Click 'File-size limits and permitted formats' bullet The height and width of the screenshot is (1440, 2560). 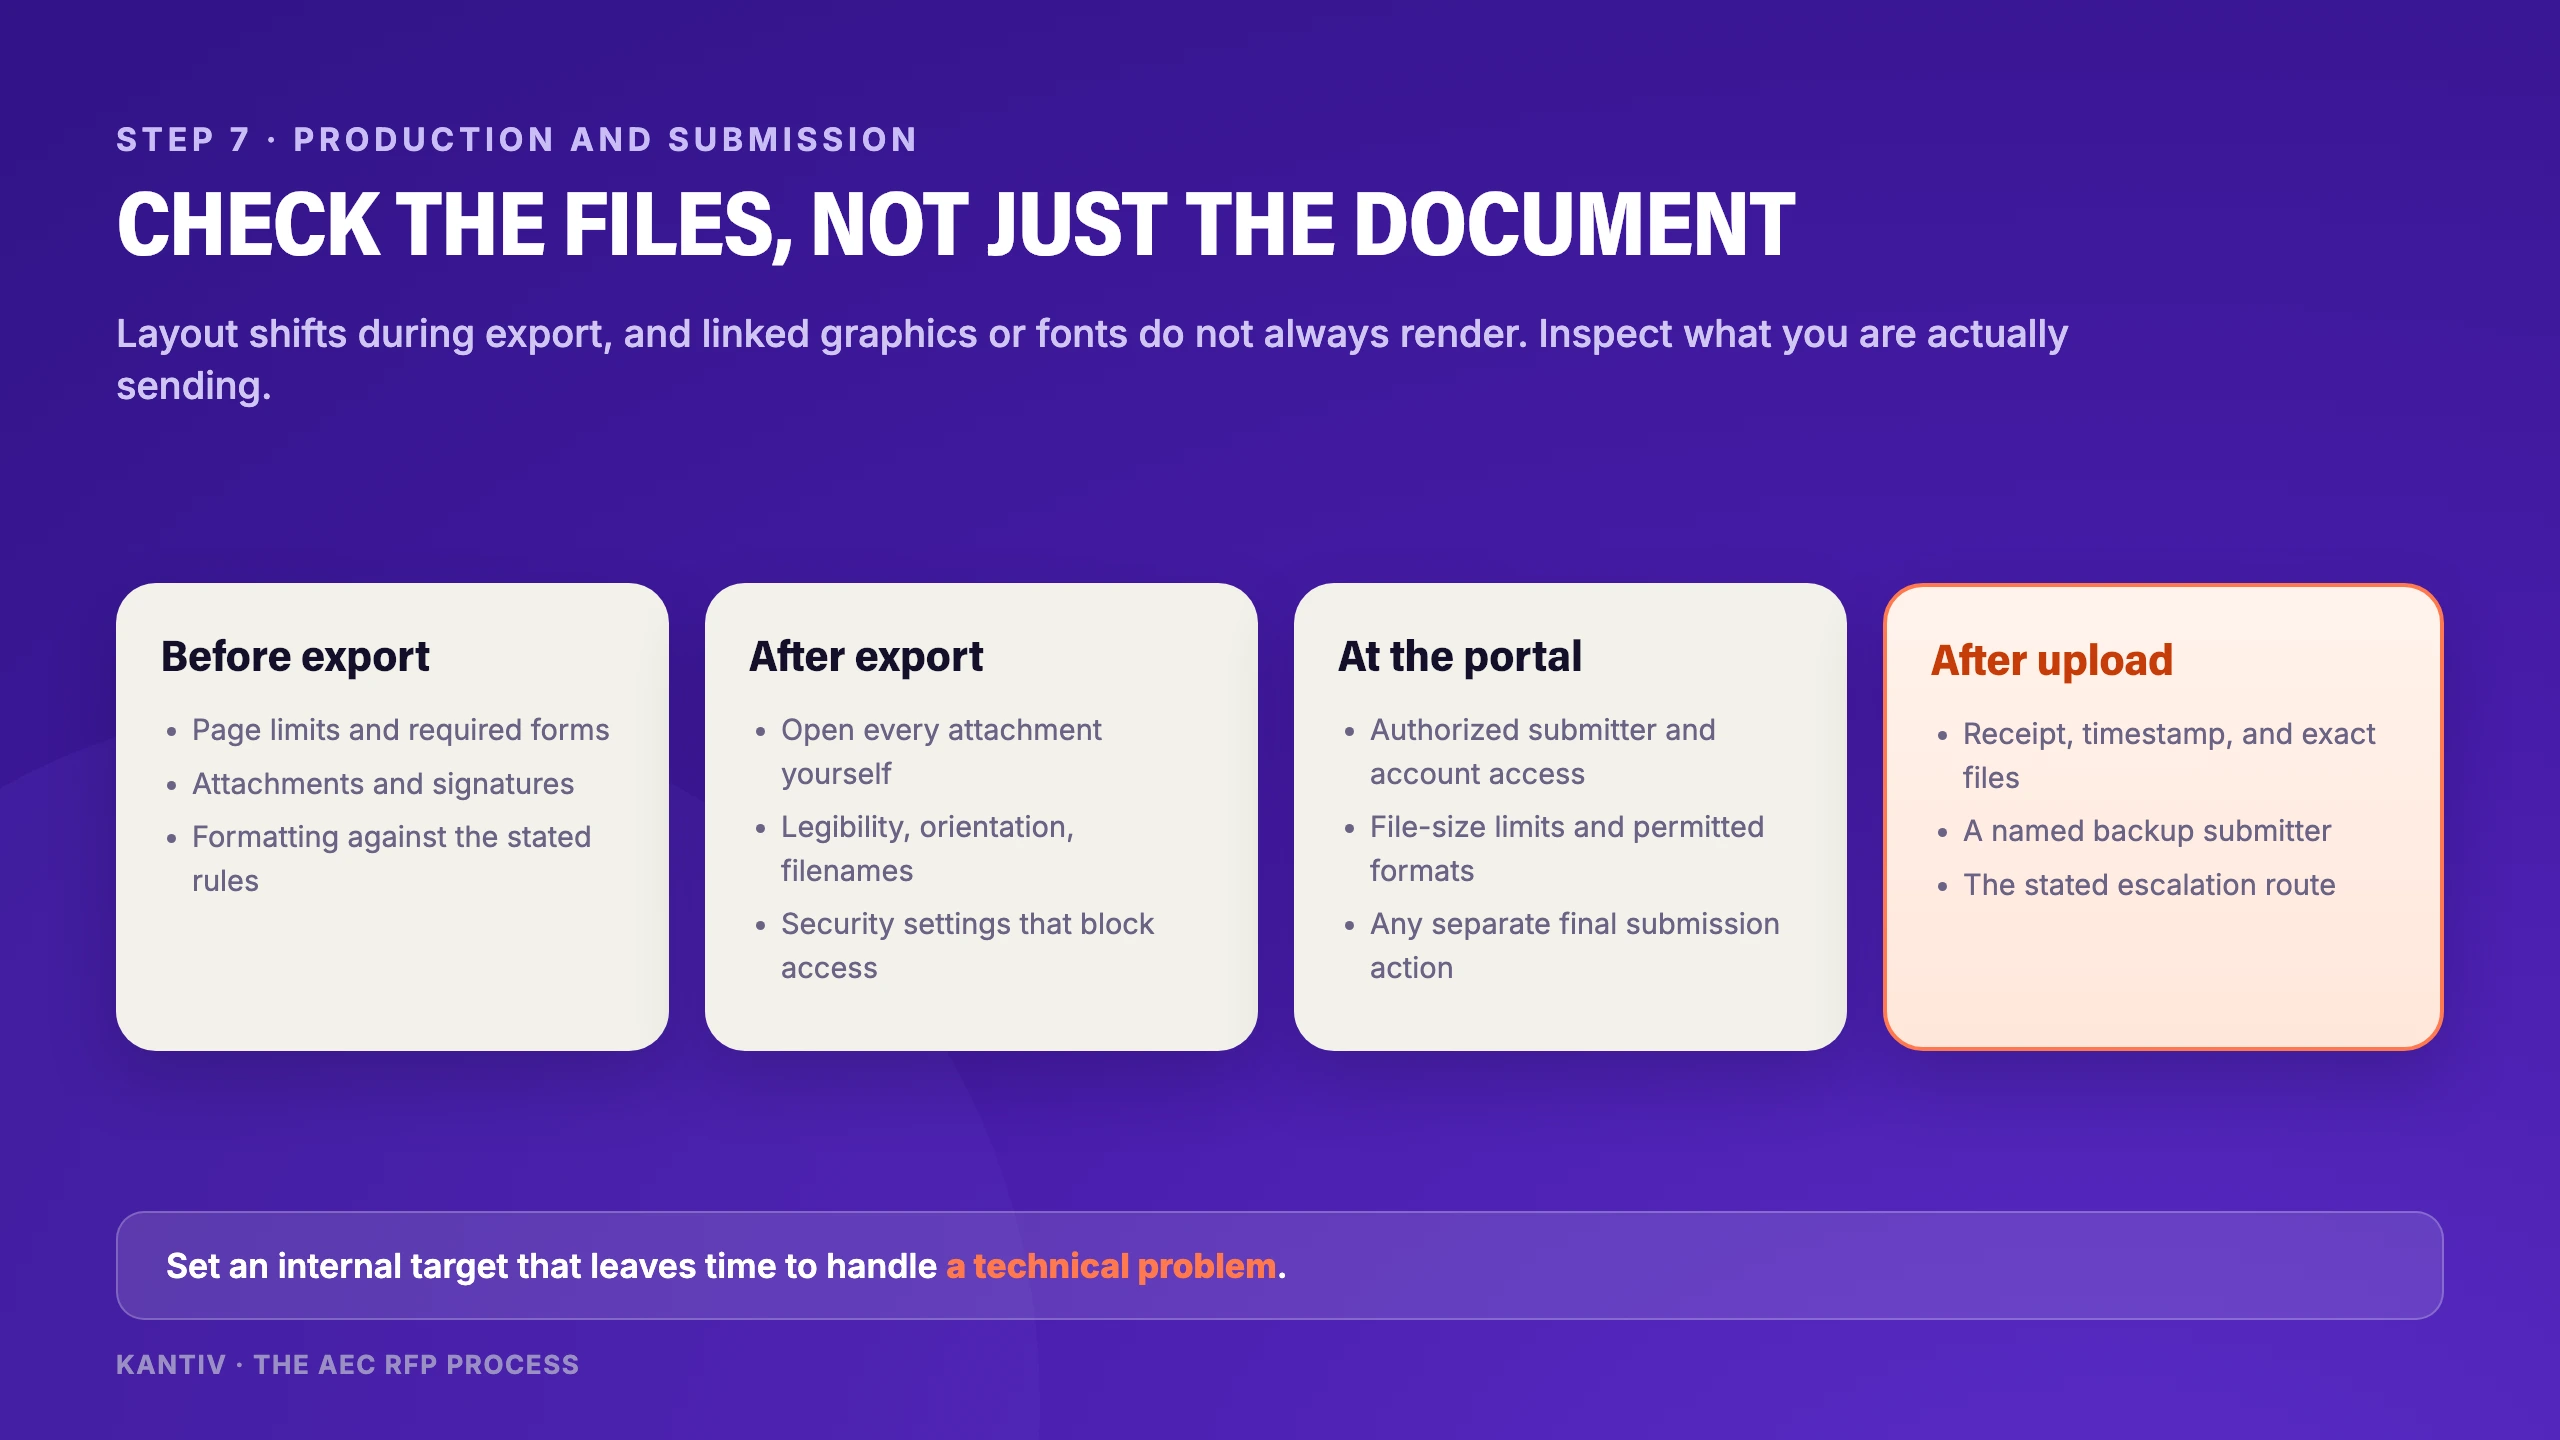[1567, 849]
